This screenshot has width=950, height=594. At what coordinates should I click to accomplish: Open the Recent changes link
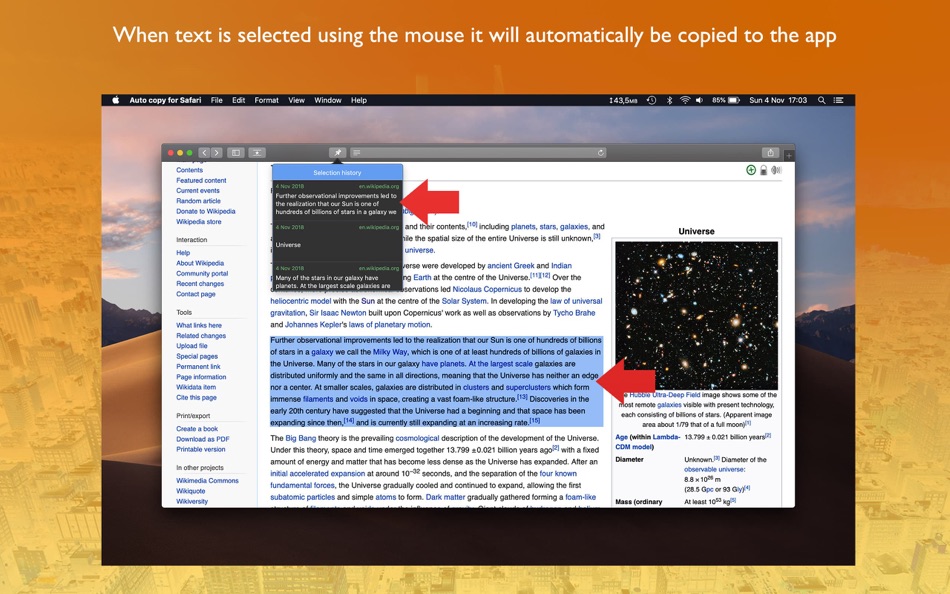(200, 284)
